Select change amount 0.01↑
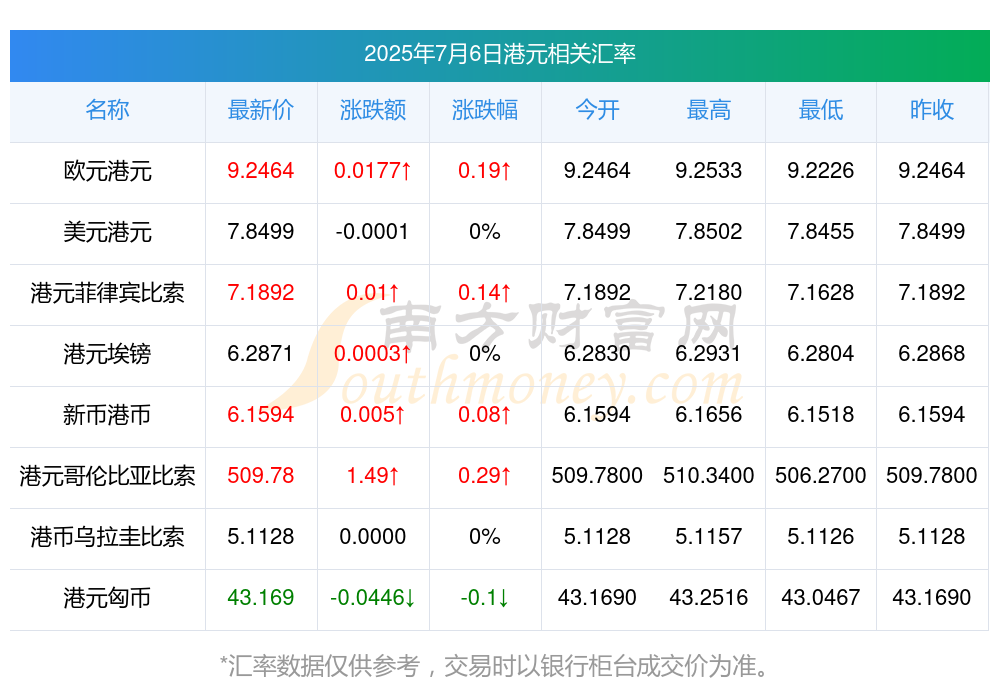Image resolution: width=1000 pixels, height=698 pixels. [x=373, y=292]
